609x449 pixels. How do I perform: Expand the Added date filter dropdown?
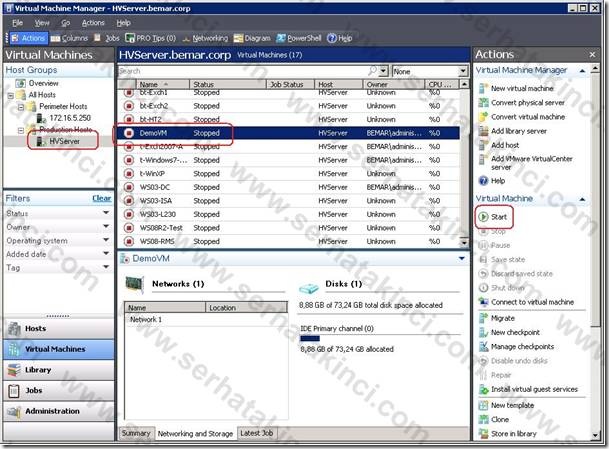tap(106, 254)
